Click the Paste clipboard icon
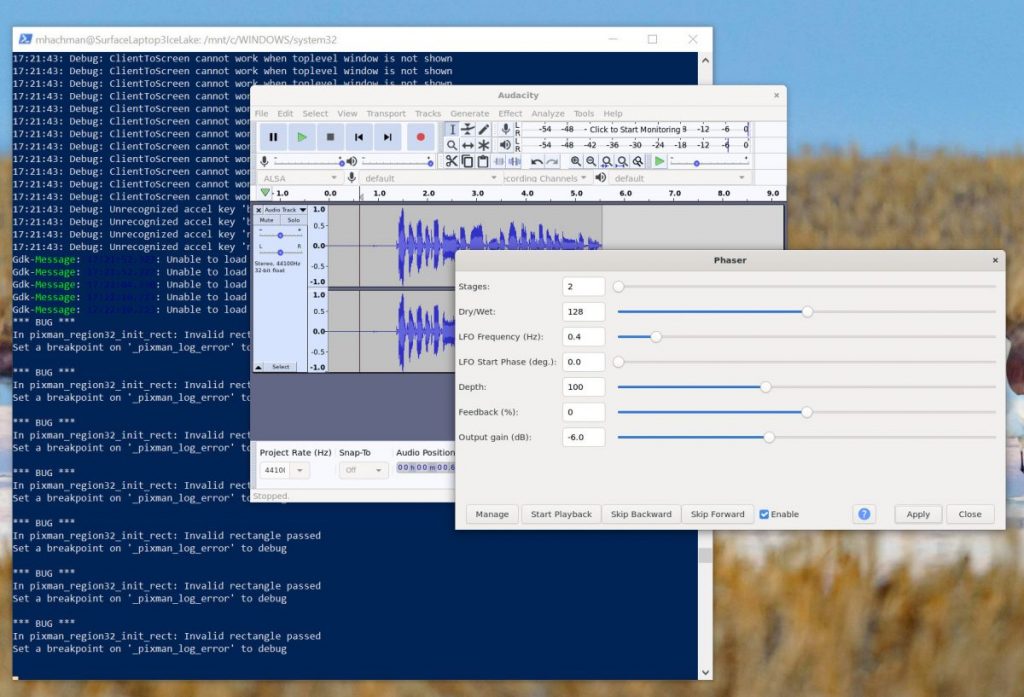The width and height of the screenshot is (1024, 697). click(x=483, y=161)
